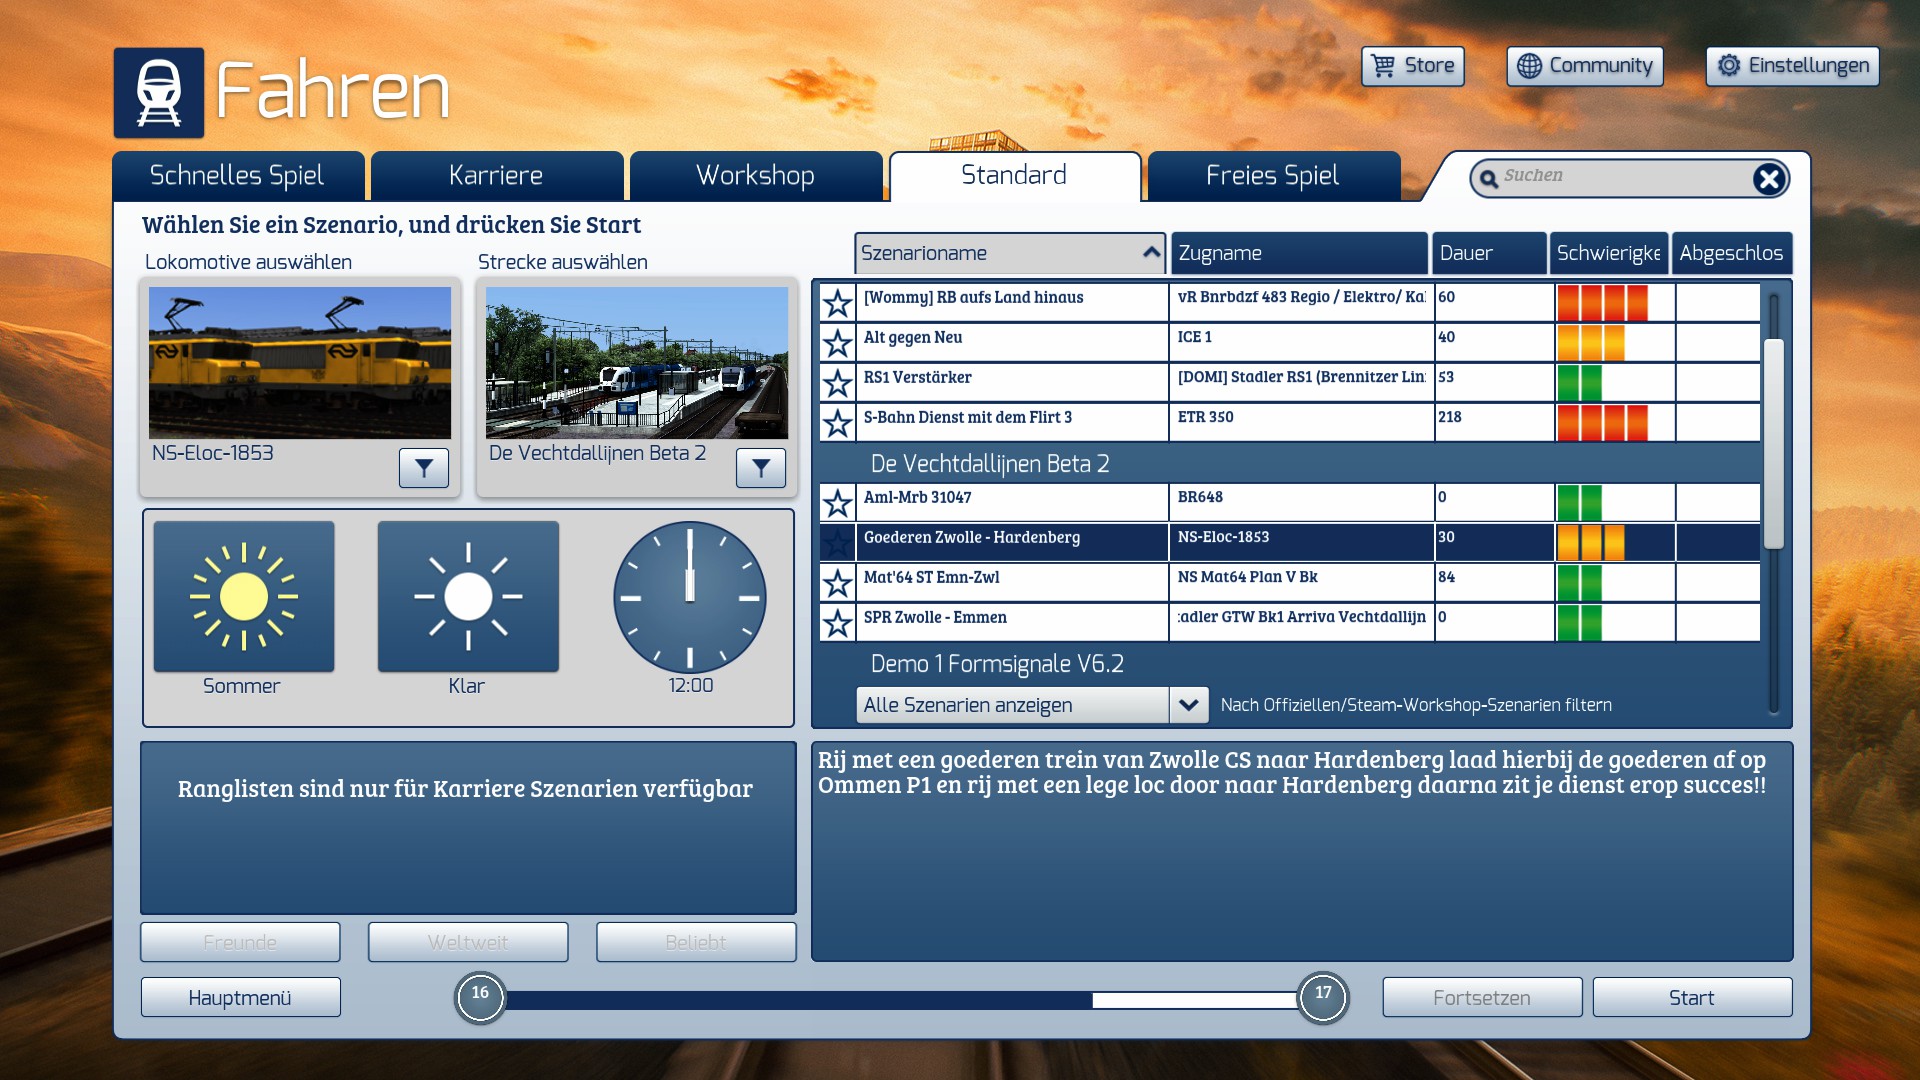Click the ICE 1 train name cell
The image size is (1920, 1080).
pyautogui.click(x=1301, y=342)
